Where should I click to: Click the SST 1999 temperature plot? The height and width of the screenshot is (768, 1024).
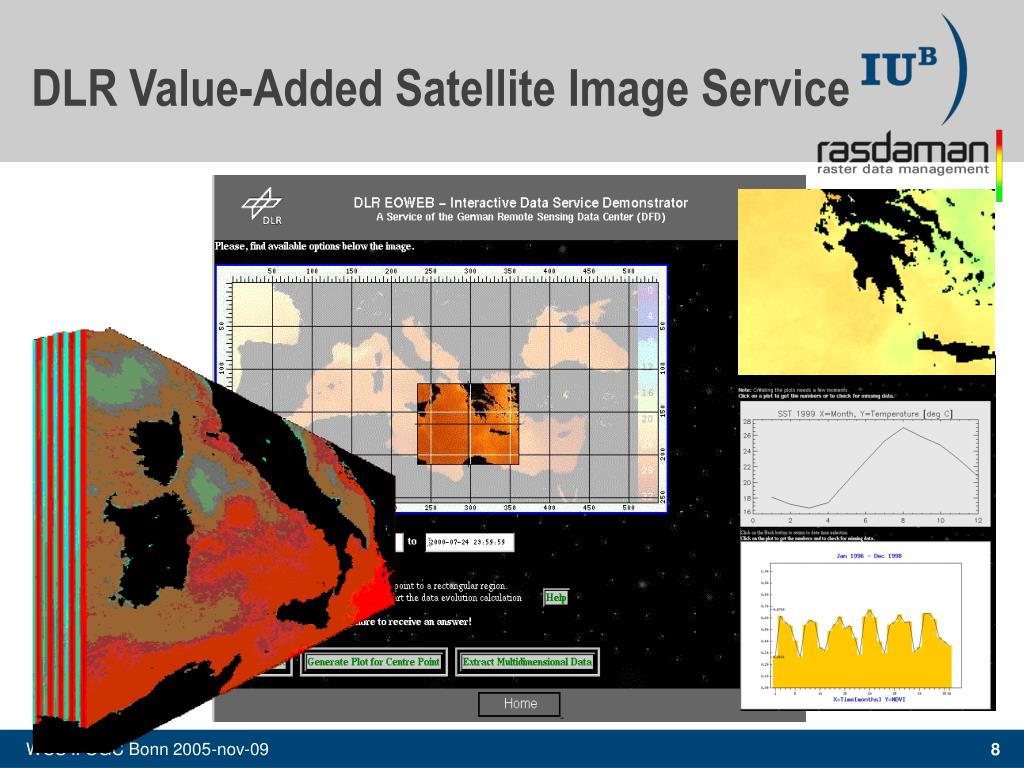click(865, 466)
